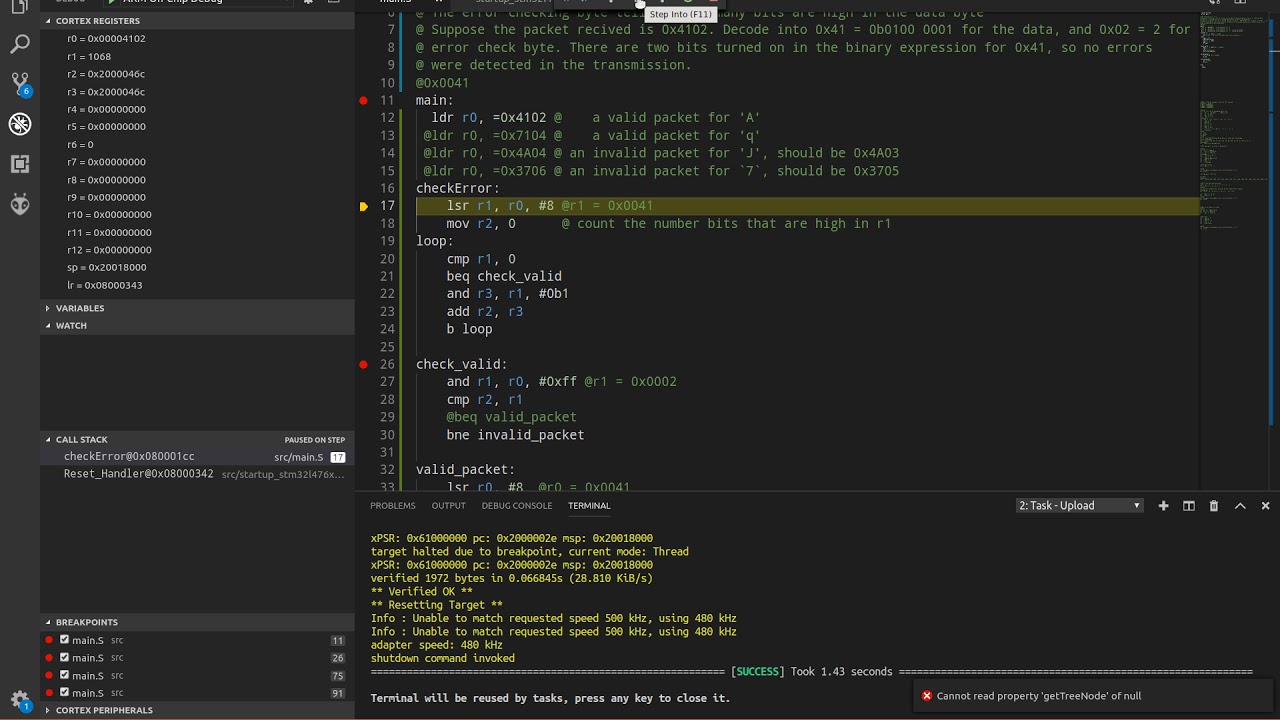Click line number 18 in the gutter

tap(387, 223)
